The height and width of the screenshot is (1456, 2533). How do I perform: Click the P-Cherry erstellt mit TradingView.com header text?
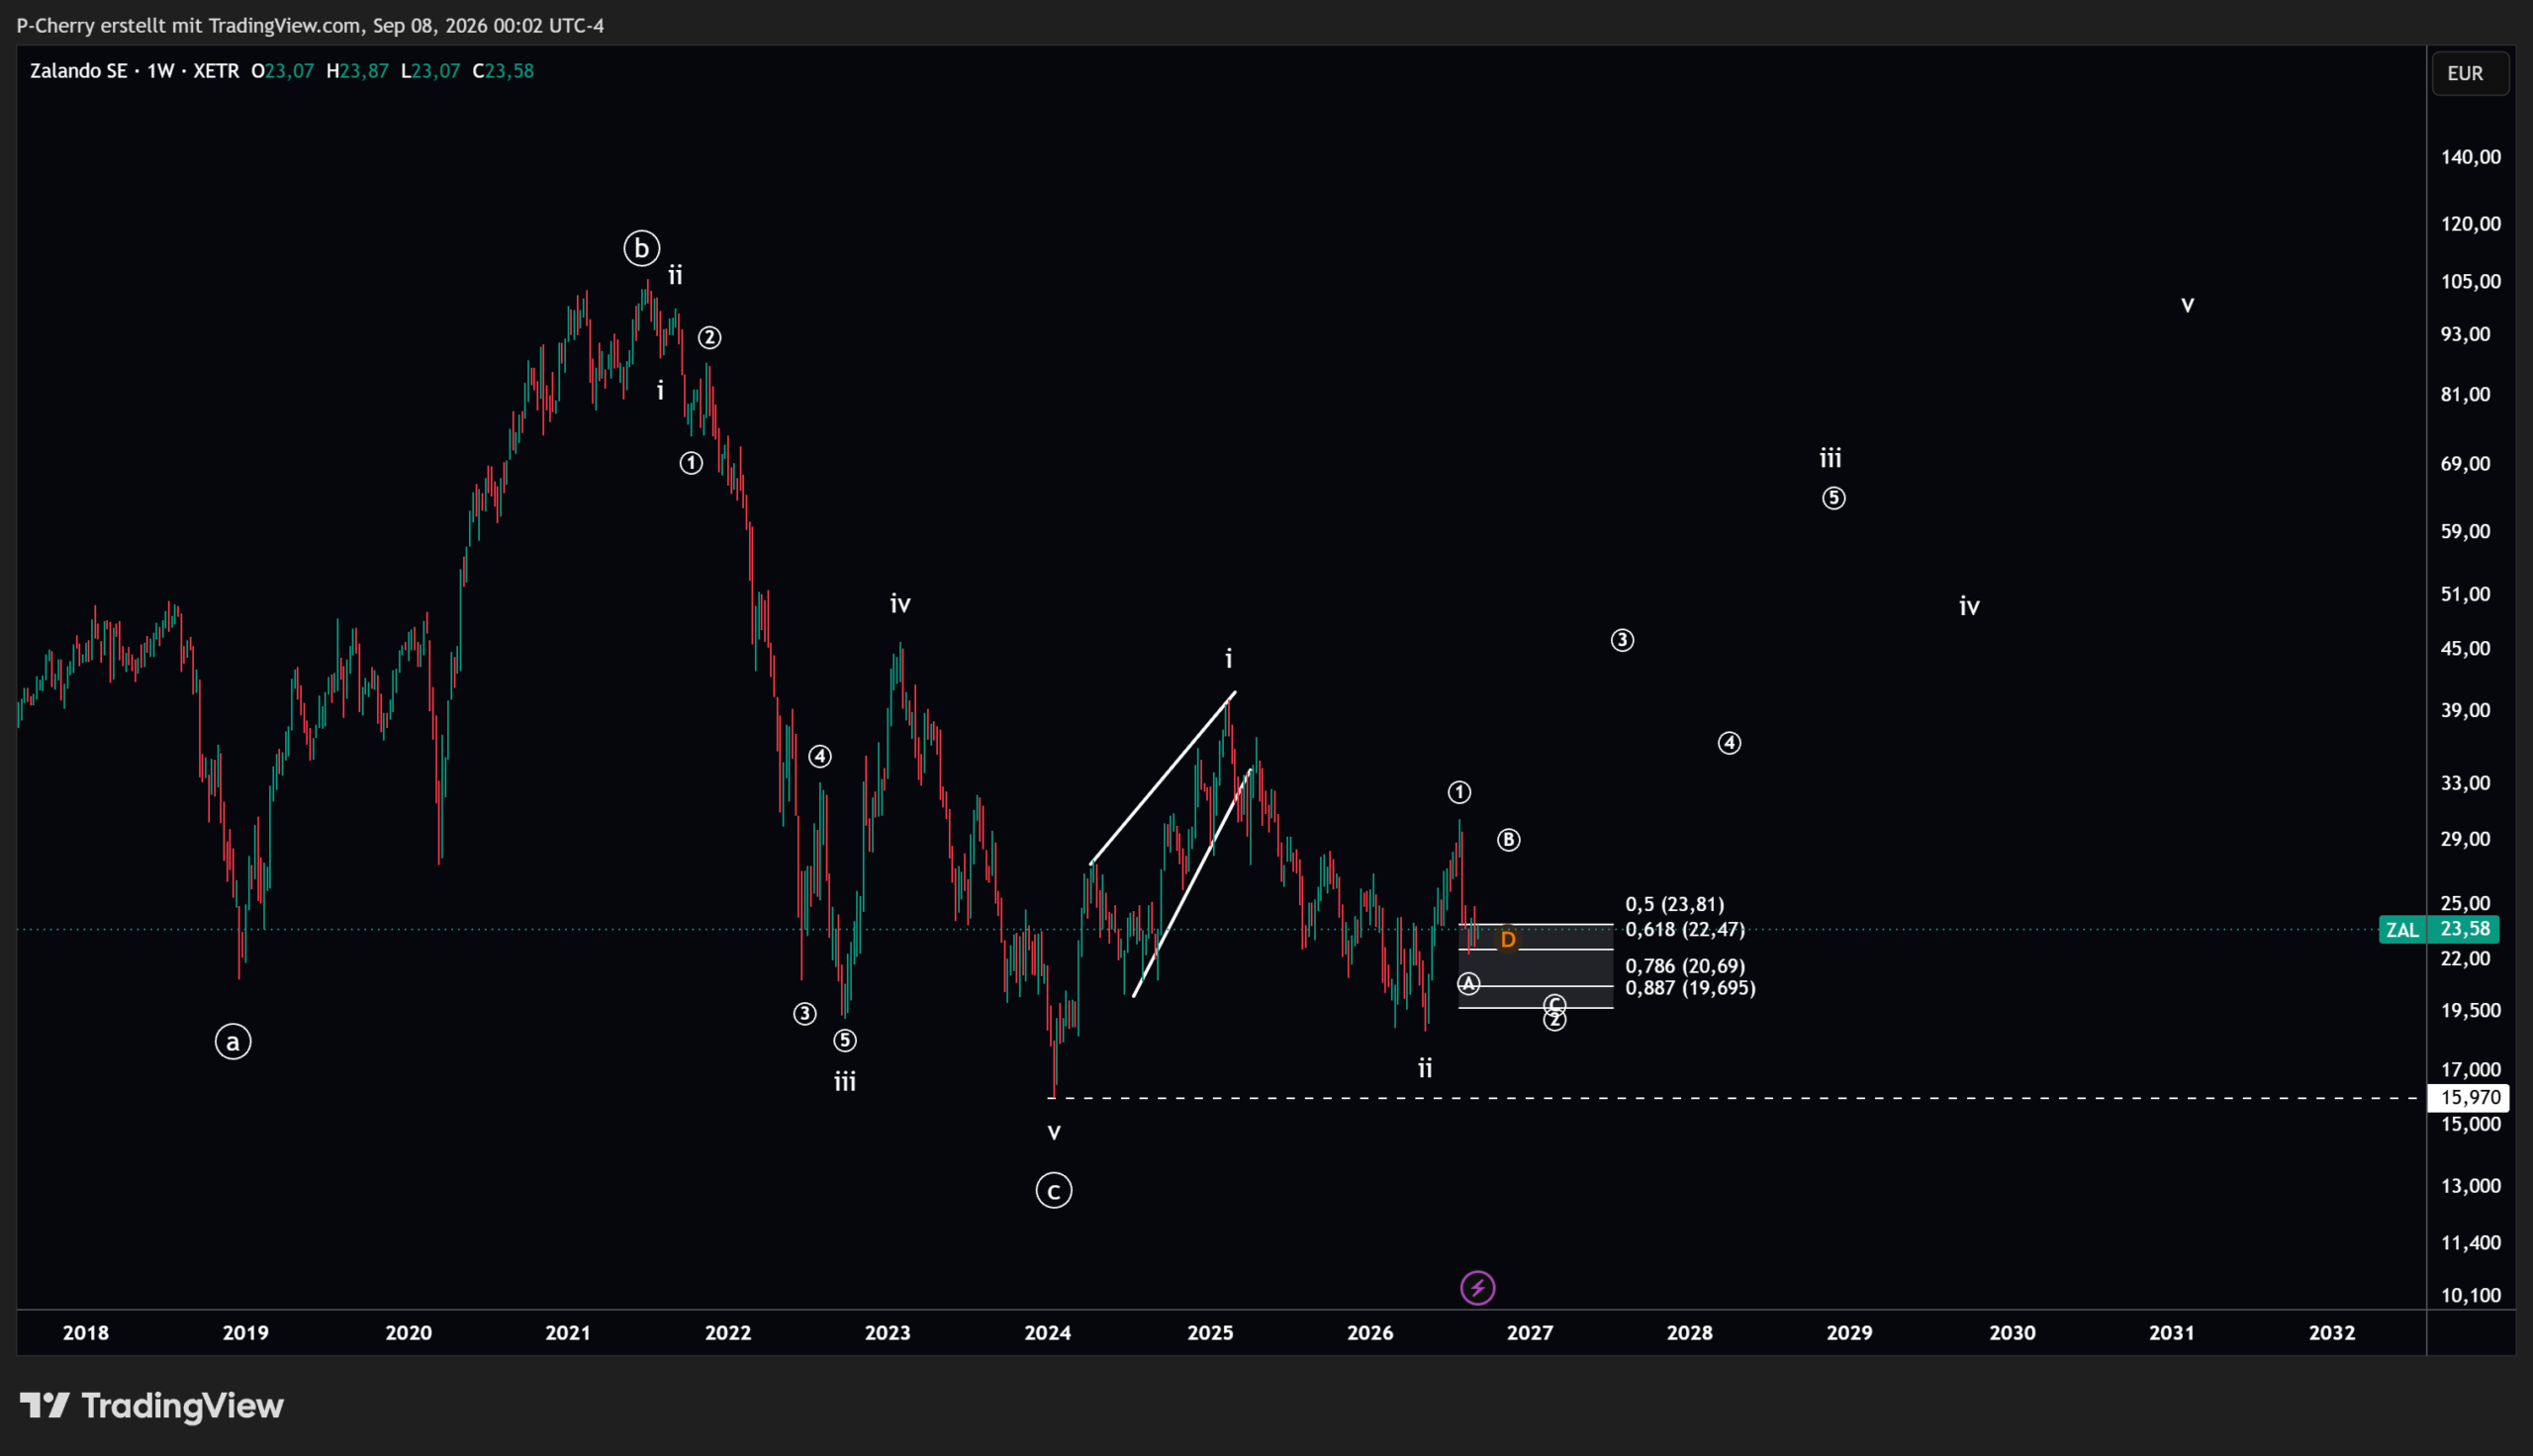pos(310,25)
